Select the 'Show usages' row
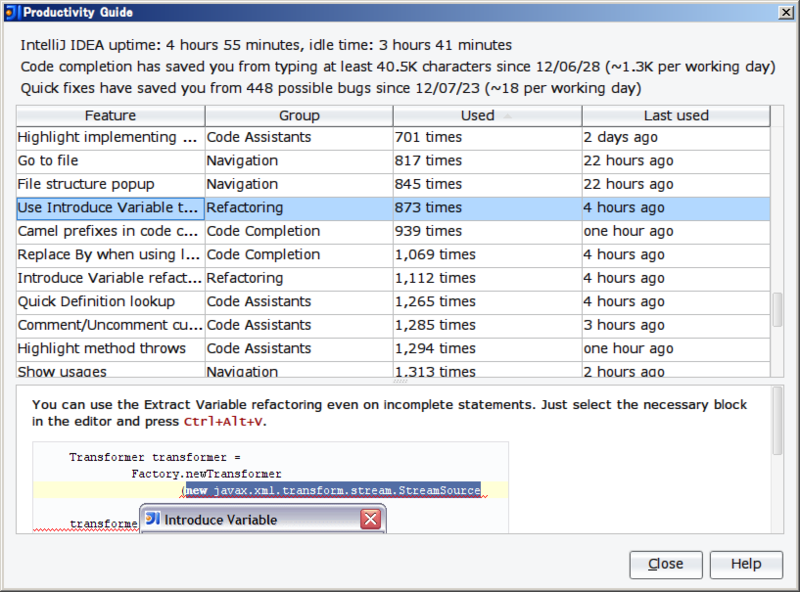Image resolution: width=800 pixels, height=592 pixels. 393,371
